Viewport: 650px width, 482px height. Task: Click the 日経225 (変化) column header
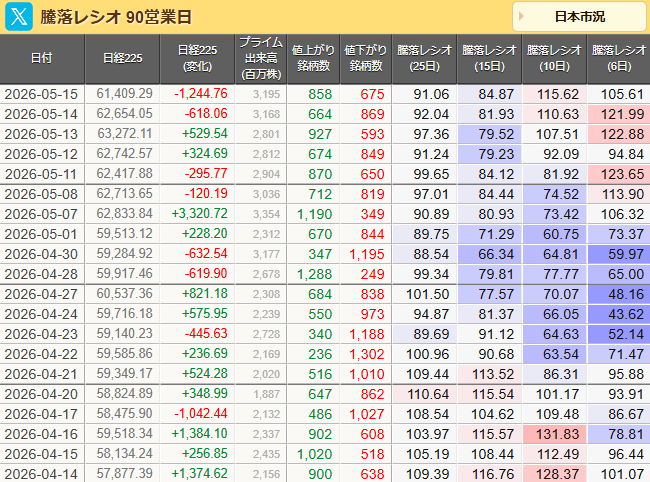pos(197,58)
